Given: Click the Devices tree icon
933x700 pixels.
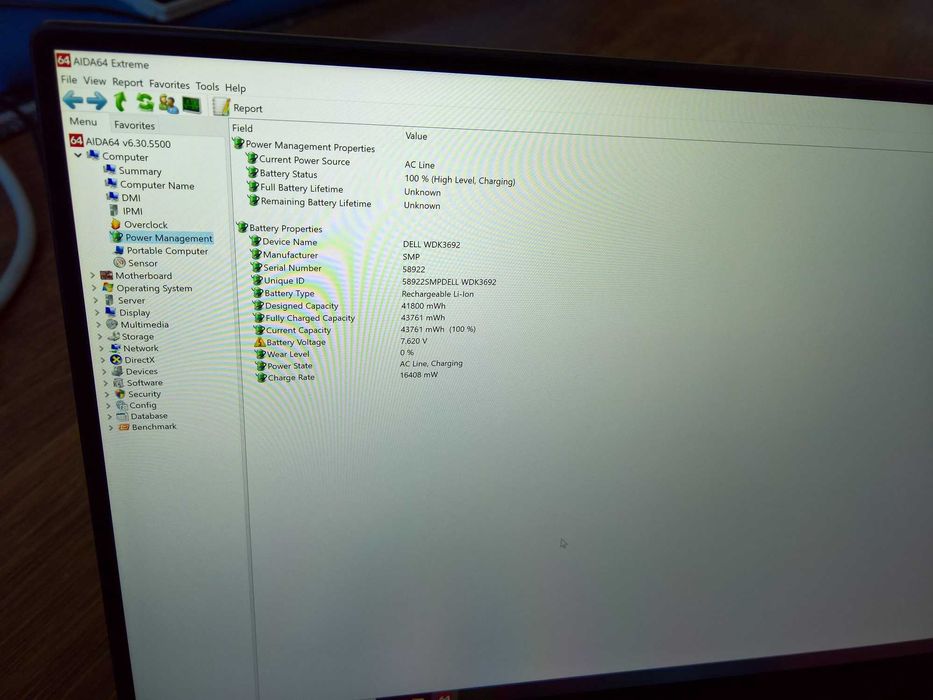Looking at the screenshot, I should [x=118, y=371].
